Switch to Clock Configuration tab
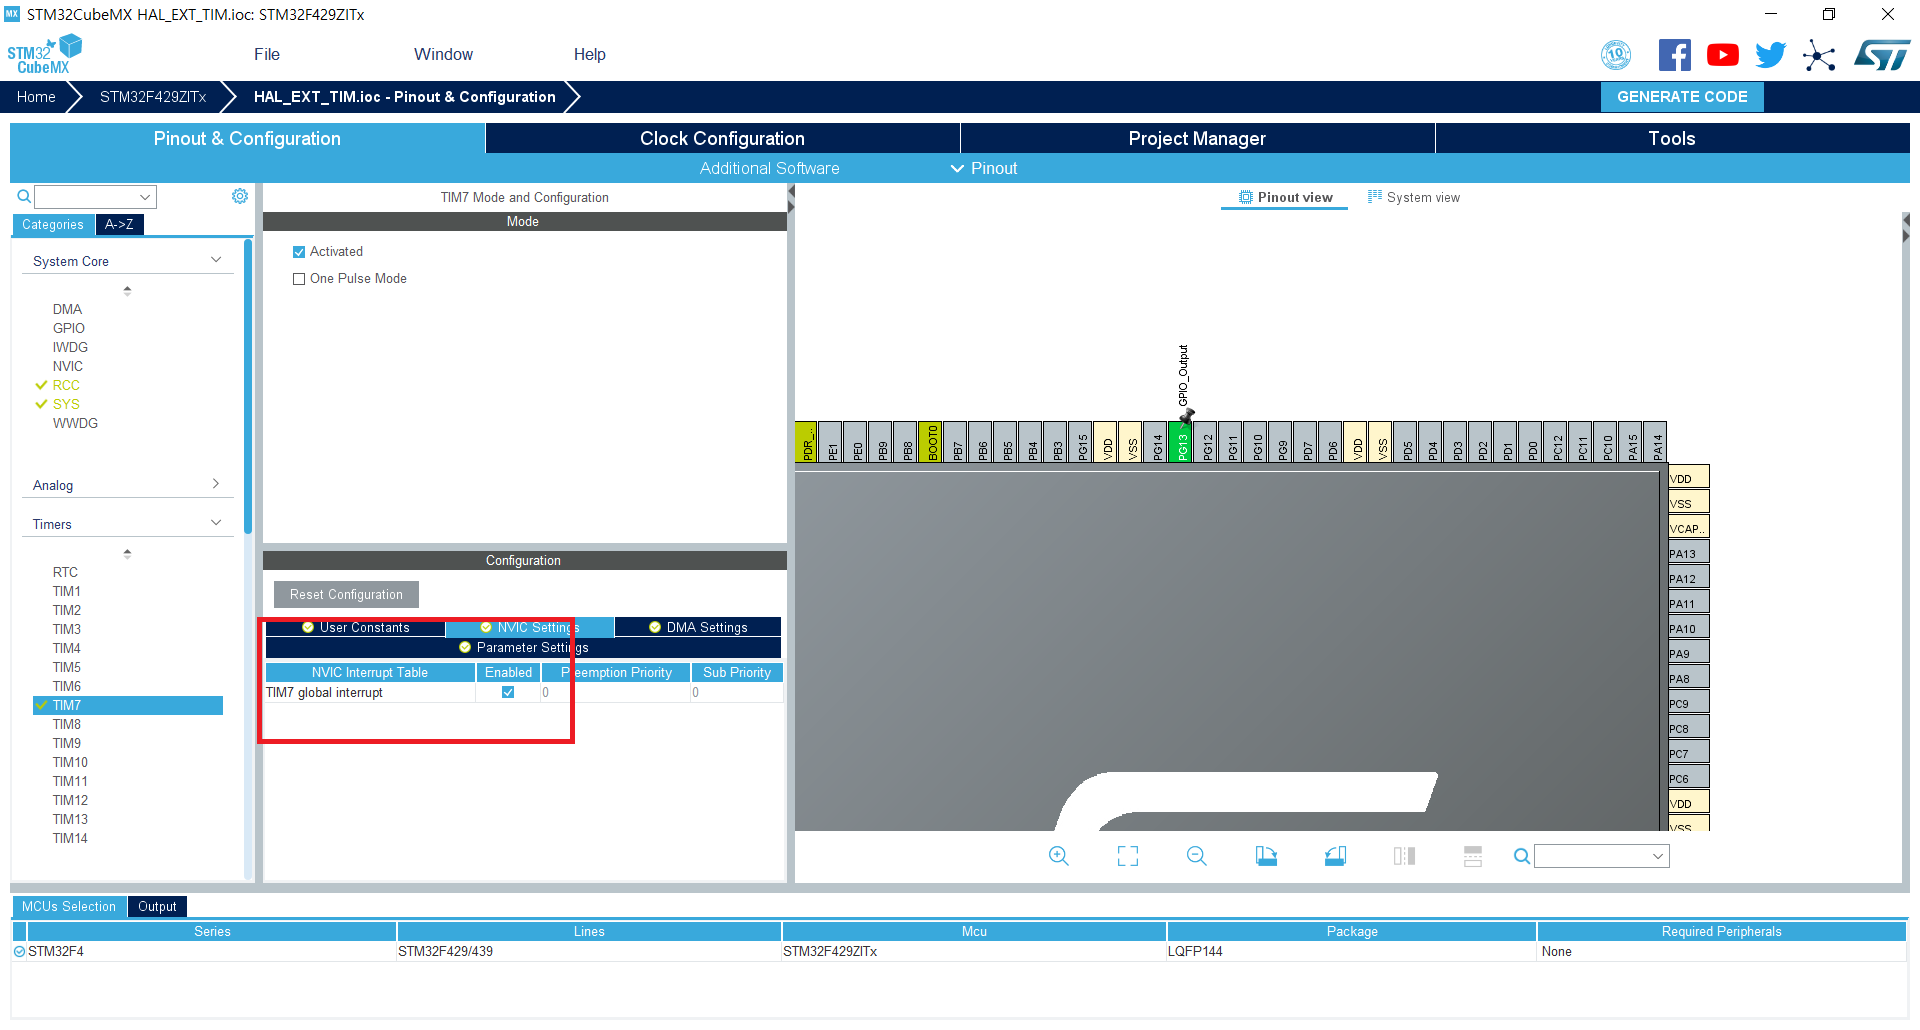This screenshot has height=1030, width=1920. pyautogui.click(x=722, y=138)
